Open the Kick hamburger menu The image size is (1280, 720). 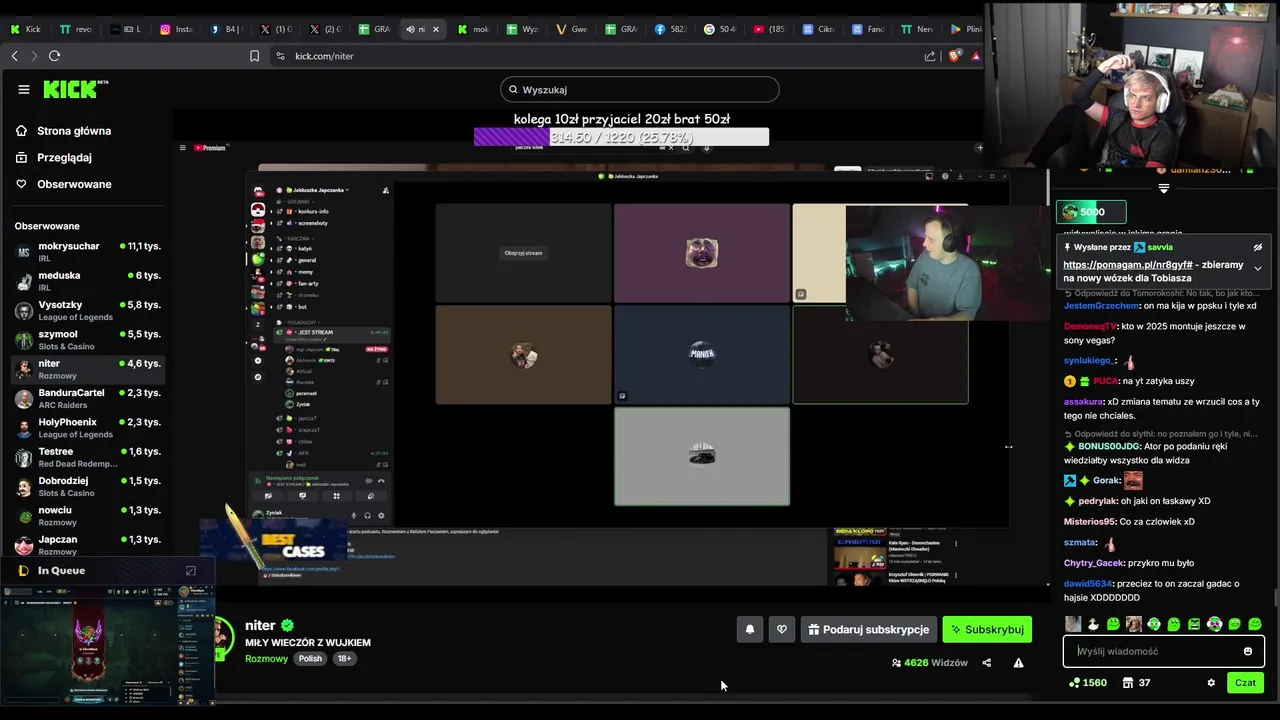pyautogui.click(x=24, y=89)
